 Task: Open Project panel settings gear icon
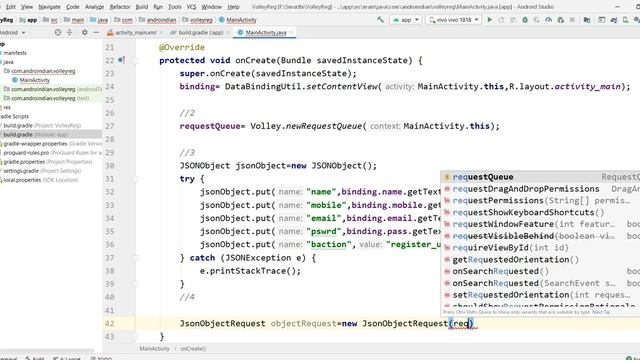click(x=84, y=32)
